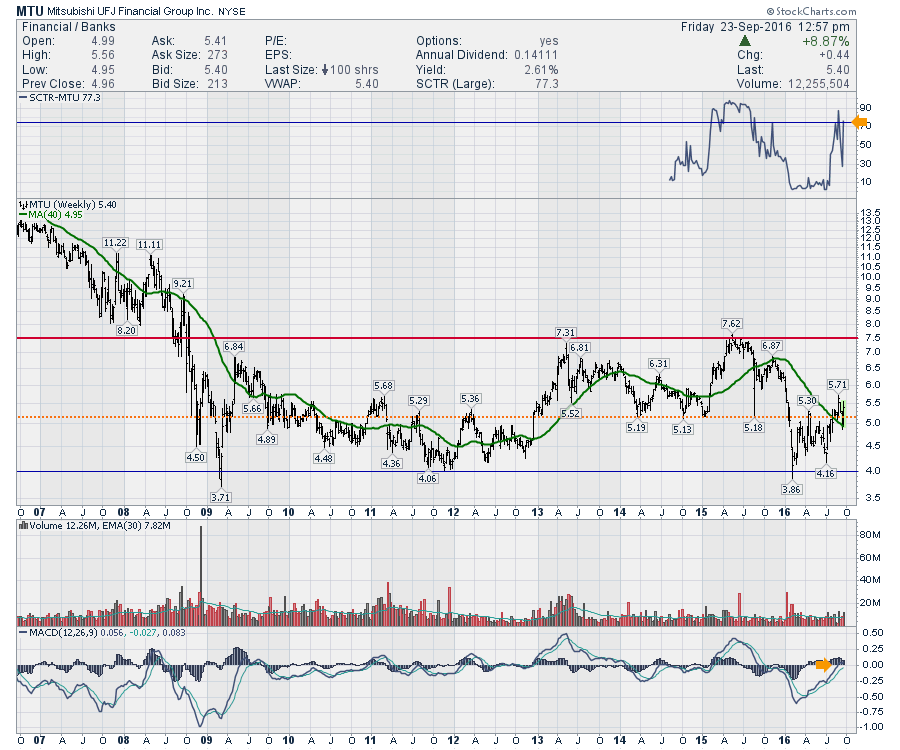Click the orange arrow in the MACD panel
Screen dimensions: 900x750
point(823,664)
